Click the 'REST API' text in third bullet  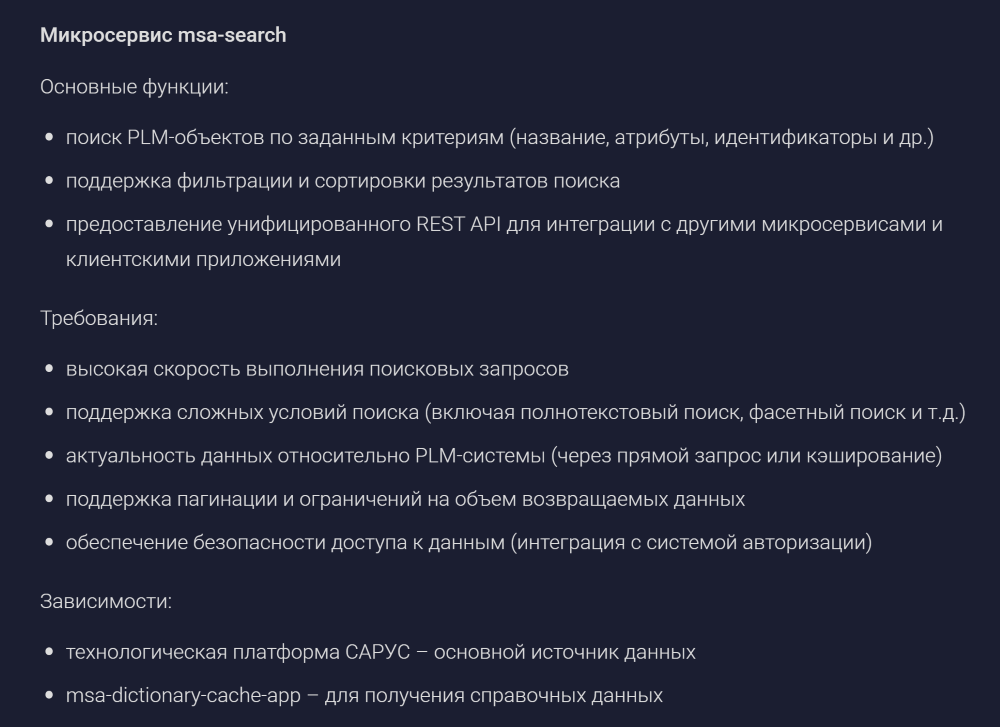458,224
